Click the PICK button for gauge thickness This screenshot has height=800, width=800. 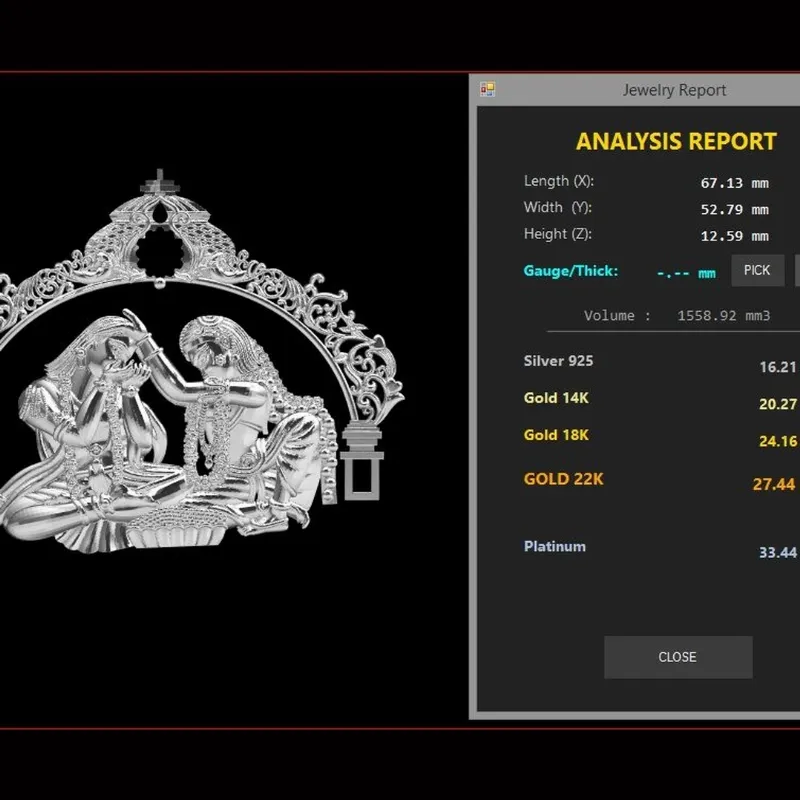click(x=757, y=270)
